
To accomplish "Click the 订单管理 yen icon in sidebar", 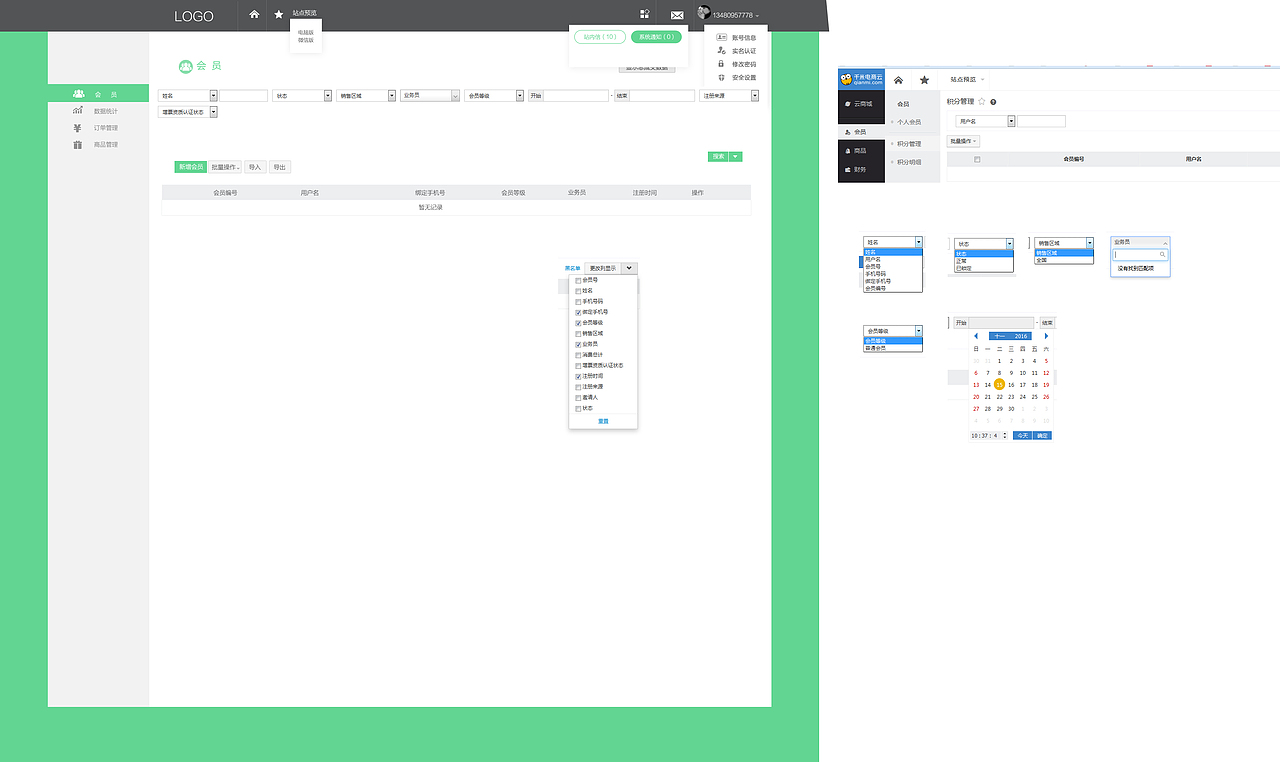I will tap(78, 128).
